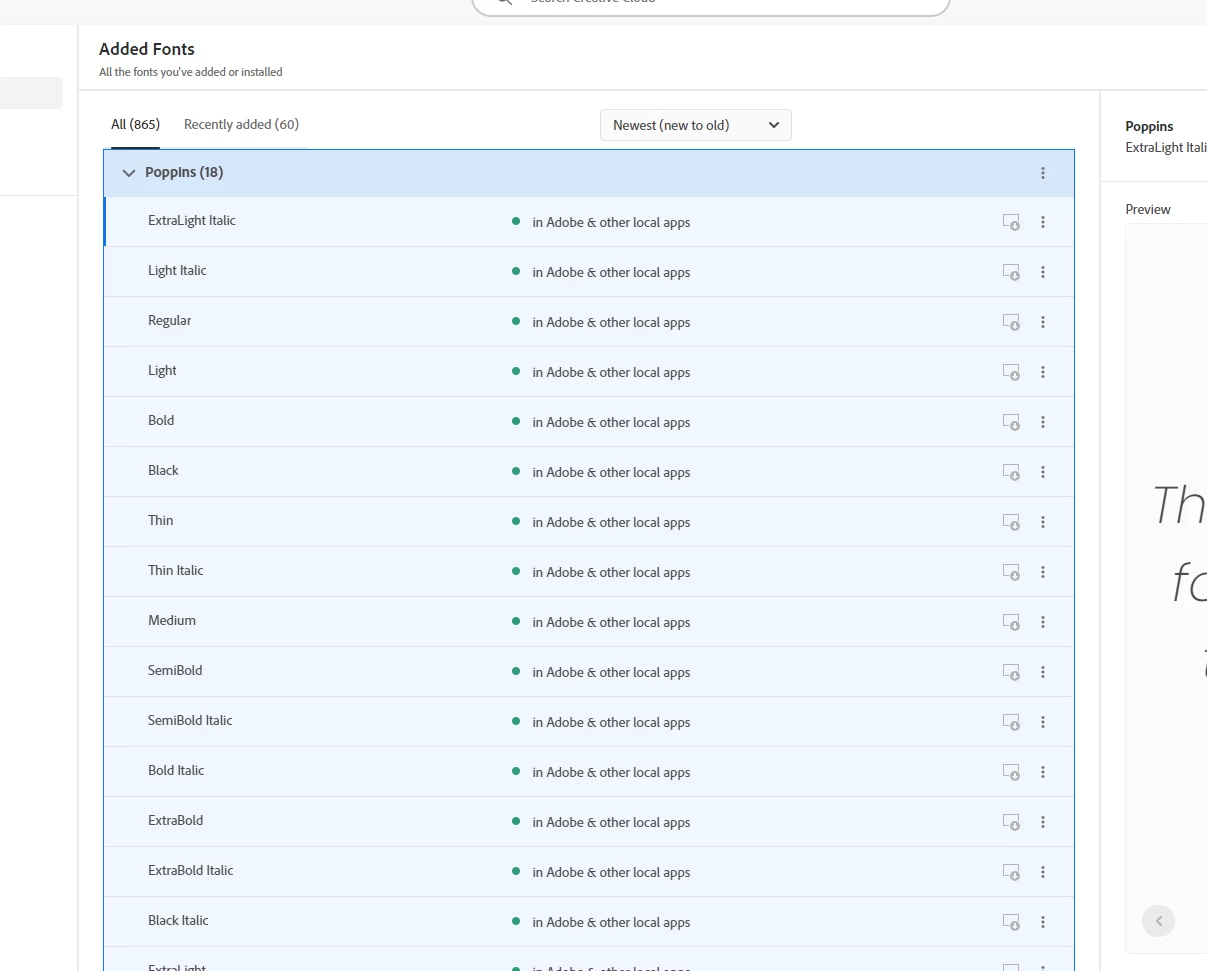This screenshot has height=971, width=1207.
Task: Select the Black Italic font name
Action: (x=178, y=921)
